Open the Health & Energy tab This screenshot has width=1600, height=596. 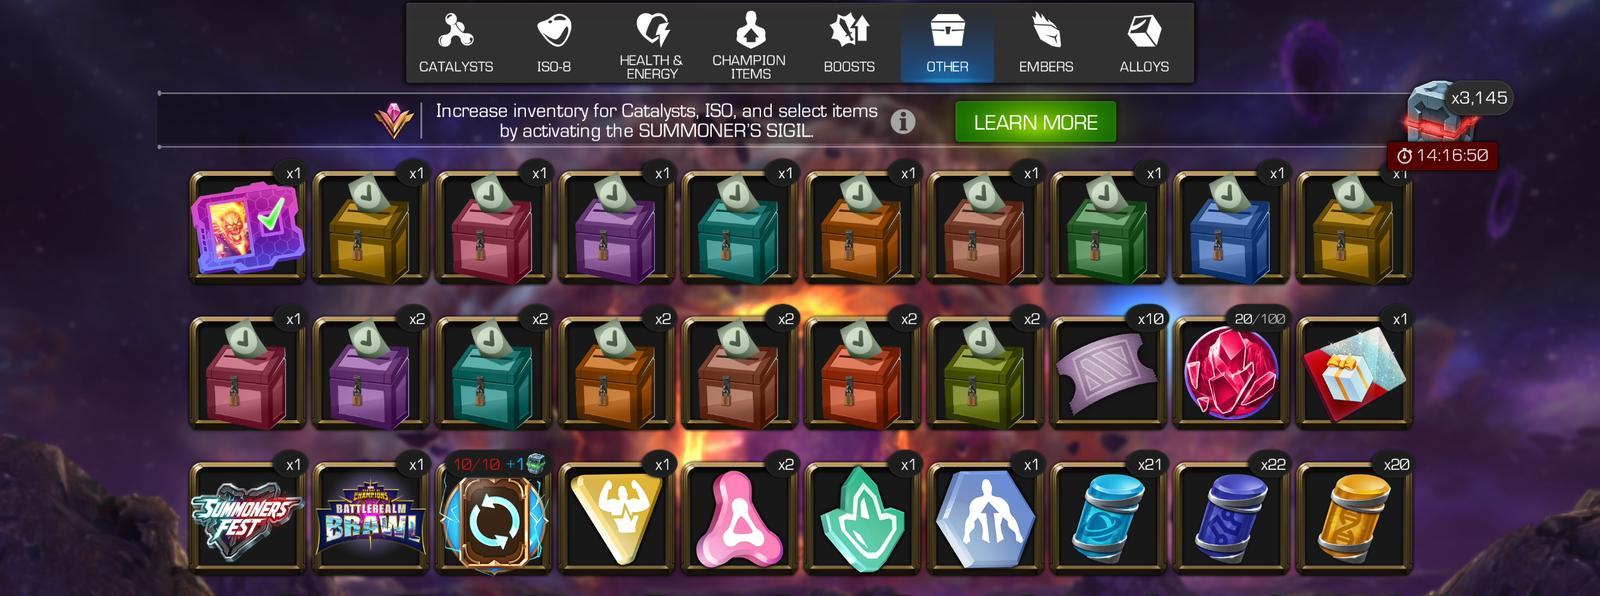(x=652, y=42)
